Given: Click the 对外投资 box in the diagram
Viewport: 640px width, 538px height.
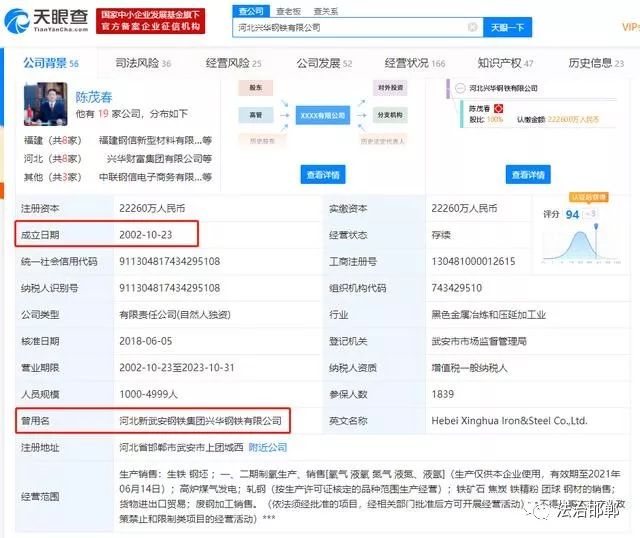Looking at the screenshot, I should (x=390, y=88).
